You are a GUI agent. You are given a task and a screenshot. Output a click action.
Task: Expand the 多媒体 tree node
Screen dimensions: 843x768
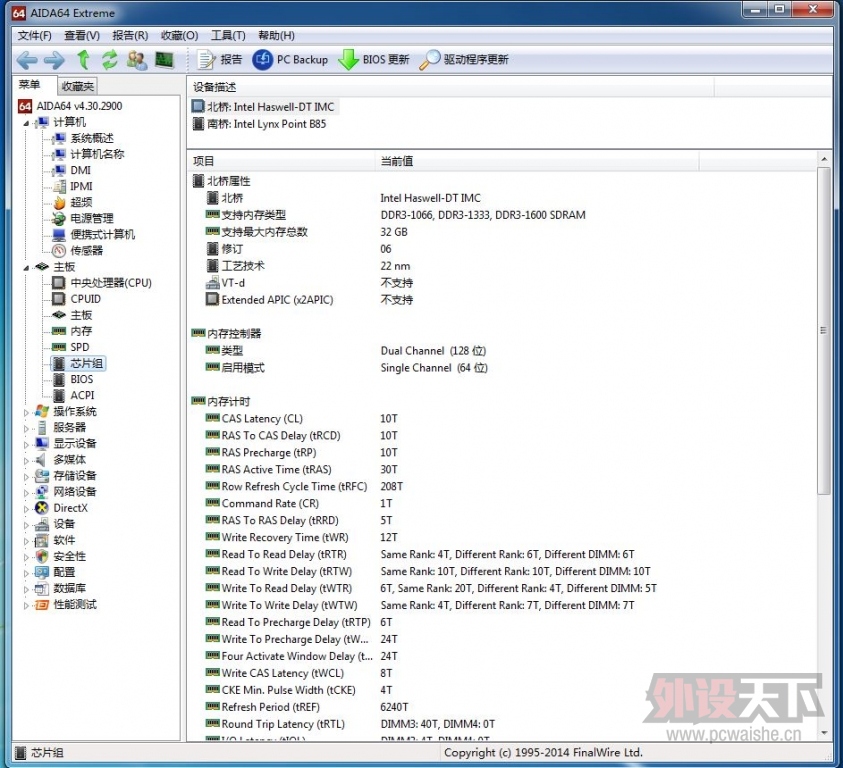pyautogui.click(x=26, y=461)
